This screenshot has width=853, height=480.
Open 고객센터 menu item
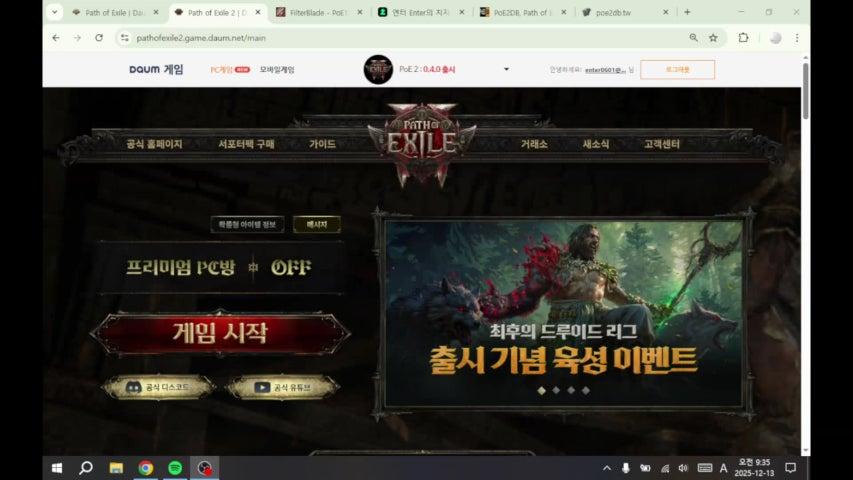click(x=662, y=144)
